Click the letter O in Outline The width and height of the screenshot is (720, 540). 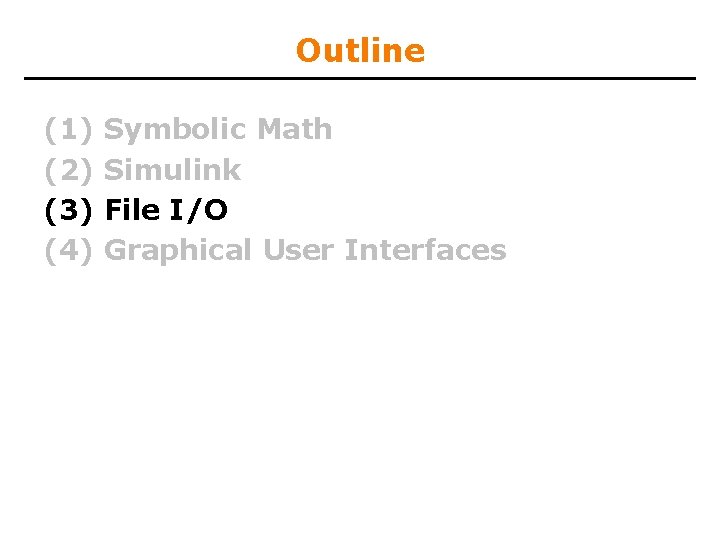[307, 50]
